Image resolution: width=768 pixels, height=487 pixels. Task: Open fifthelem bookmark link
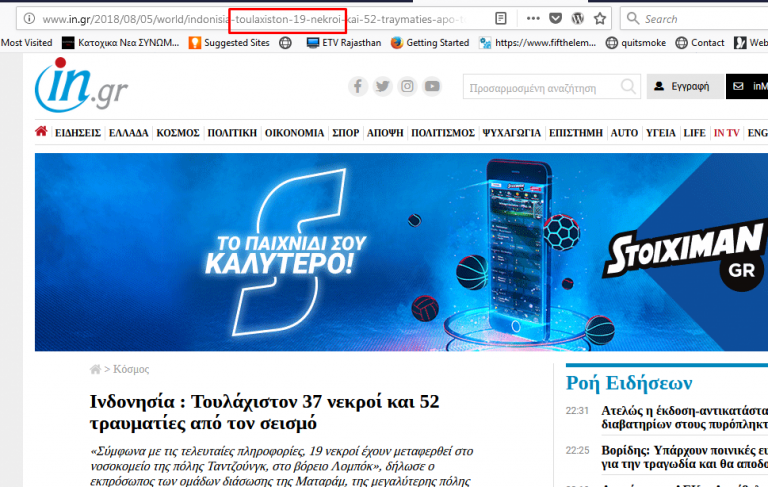[538, 43]
